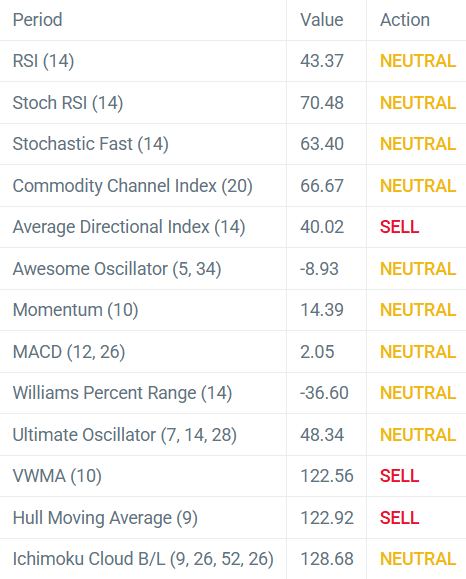This screenshot has width=466, height=579.
Task: Click SELL action for Hull Moving Average
Action: click(400, 518)
